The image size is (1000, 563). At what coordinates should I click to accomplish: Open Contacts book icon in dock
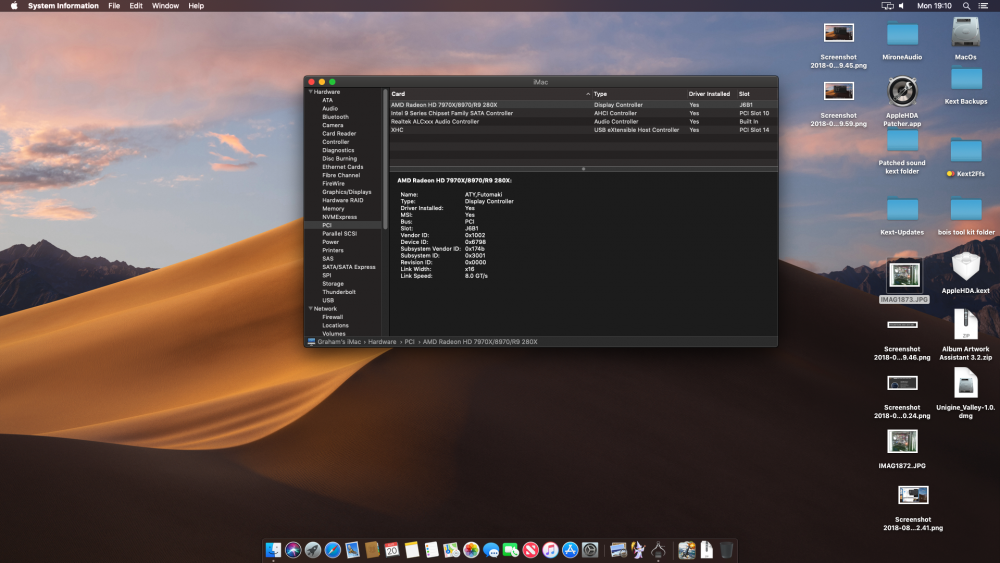pyautogui.click(x=372, y=550)
